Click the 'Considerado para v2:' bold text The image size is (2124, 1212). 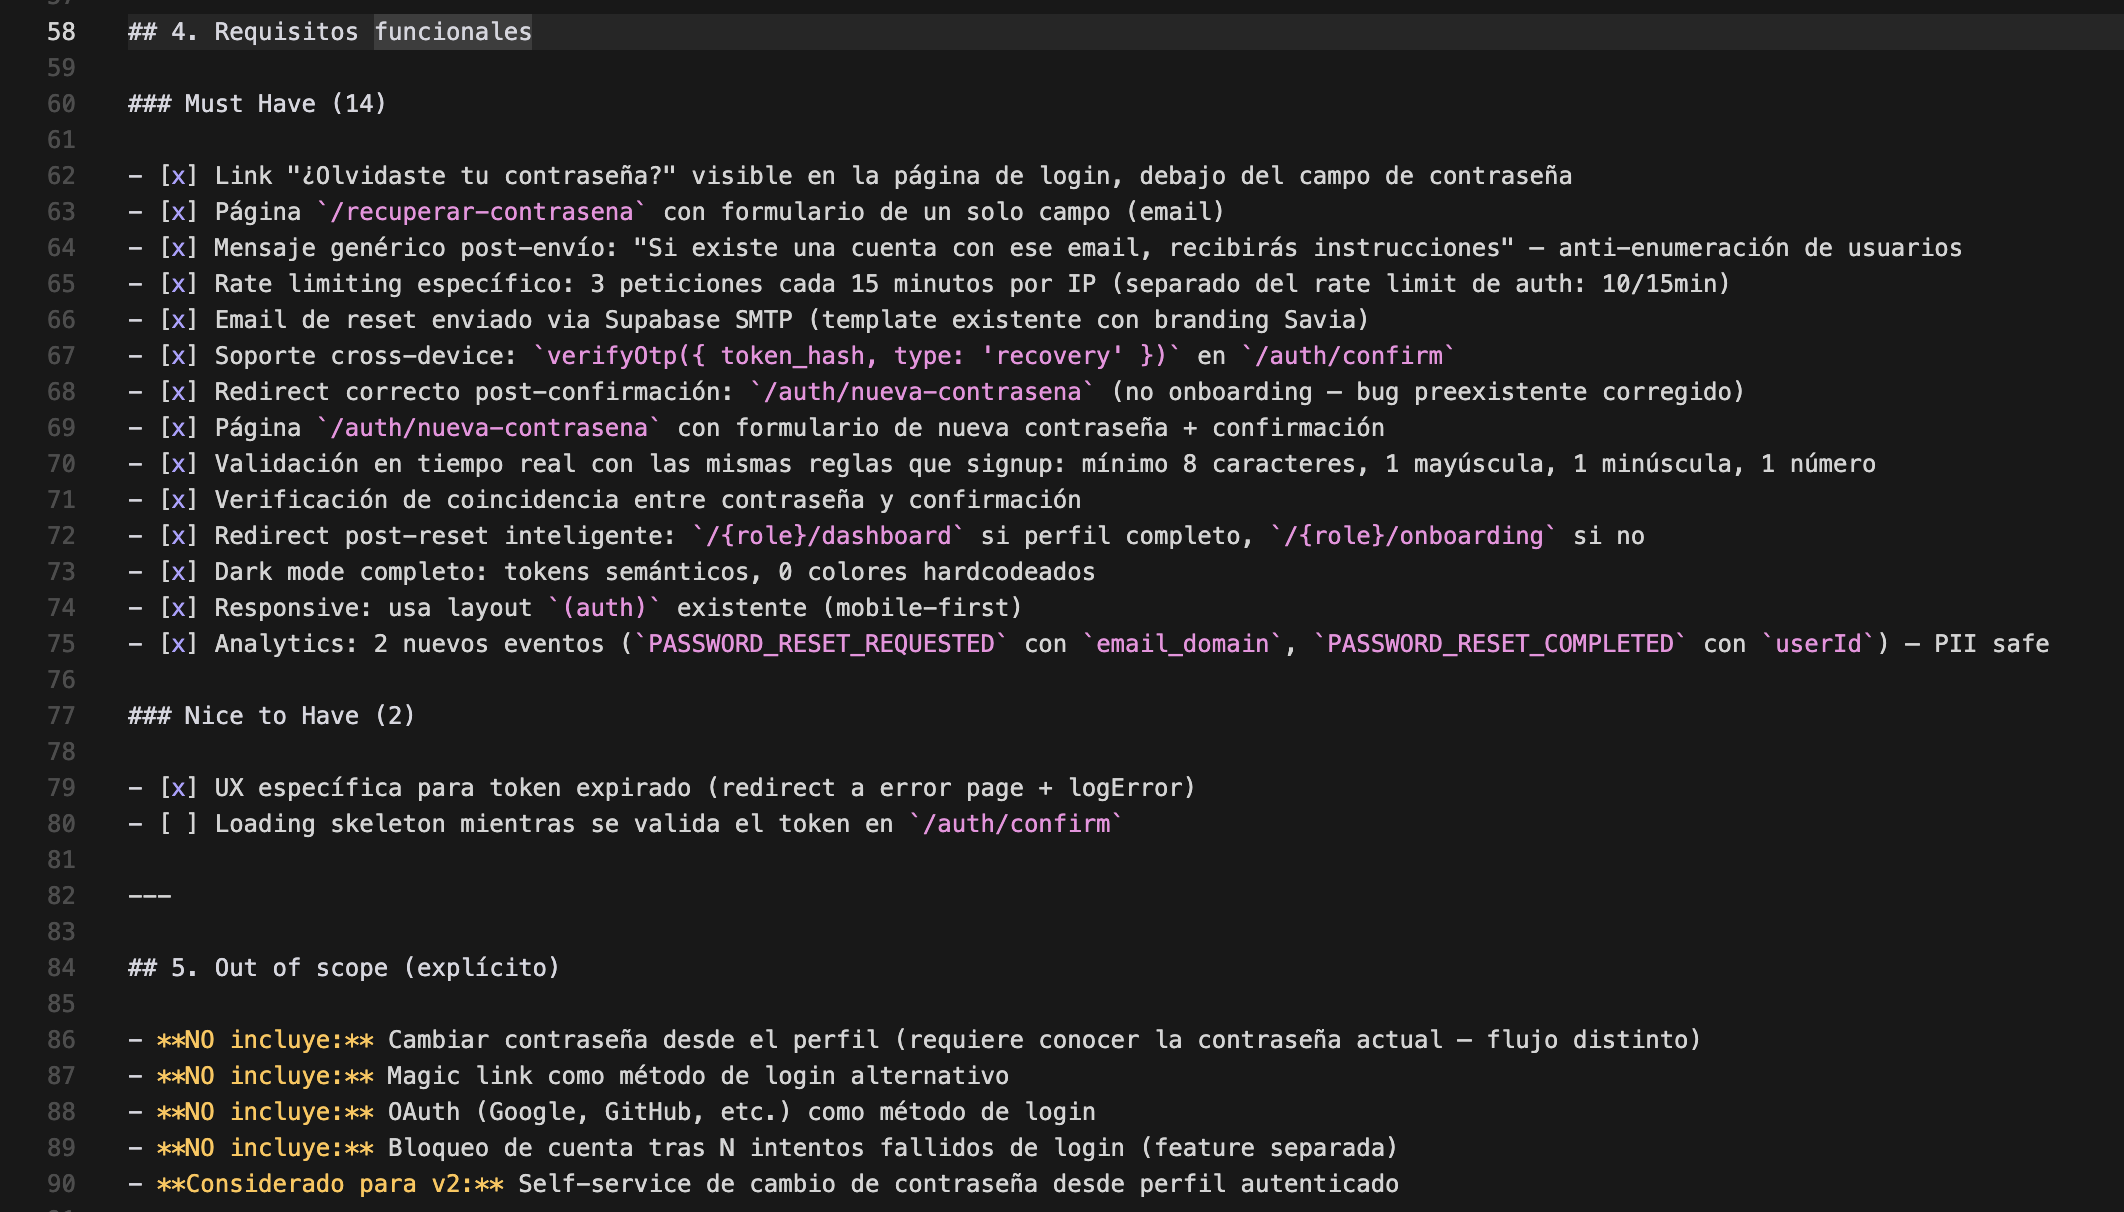(330, 1184)
